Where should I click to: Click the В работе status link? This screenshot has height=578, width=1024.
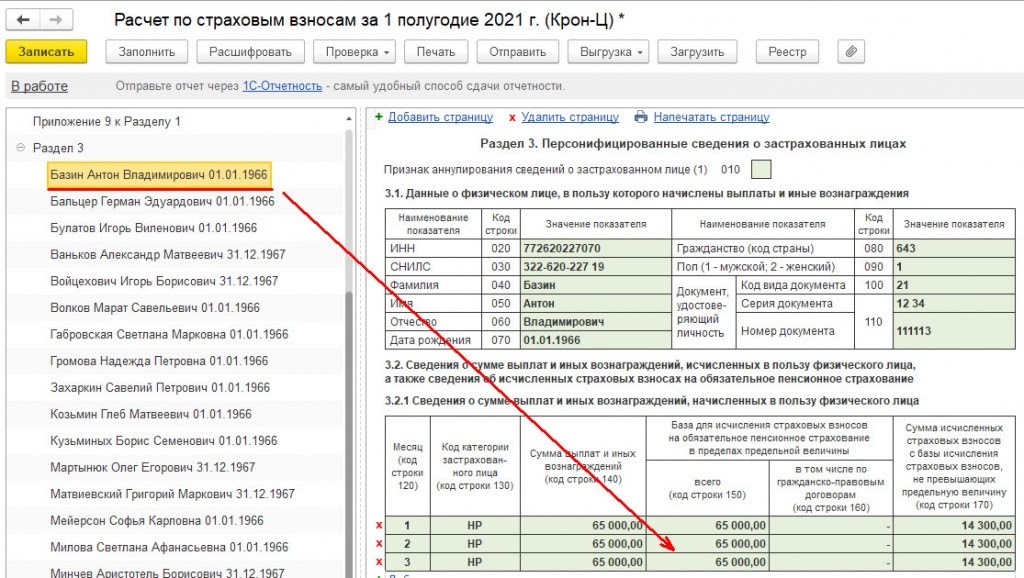[39, 86]
